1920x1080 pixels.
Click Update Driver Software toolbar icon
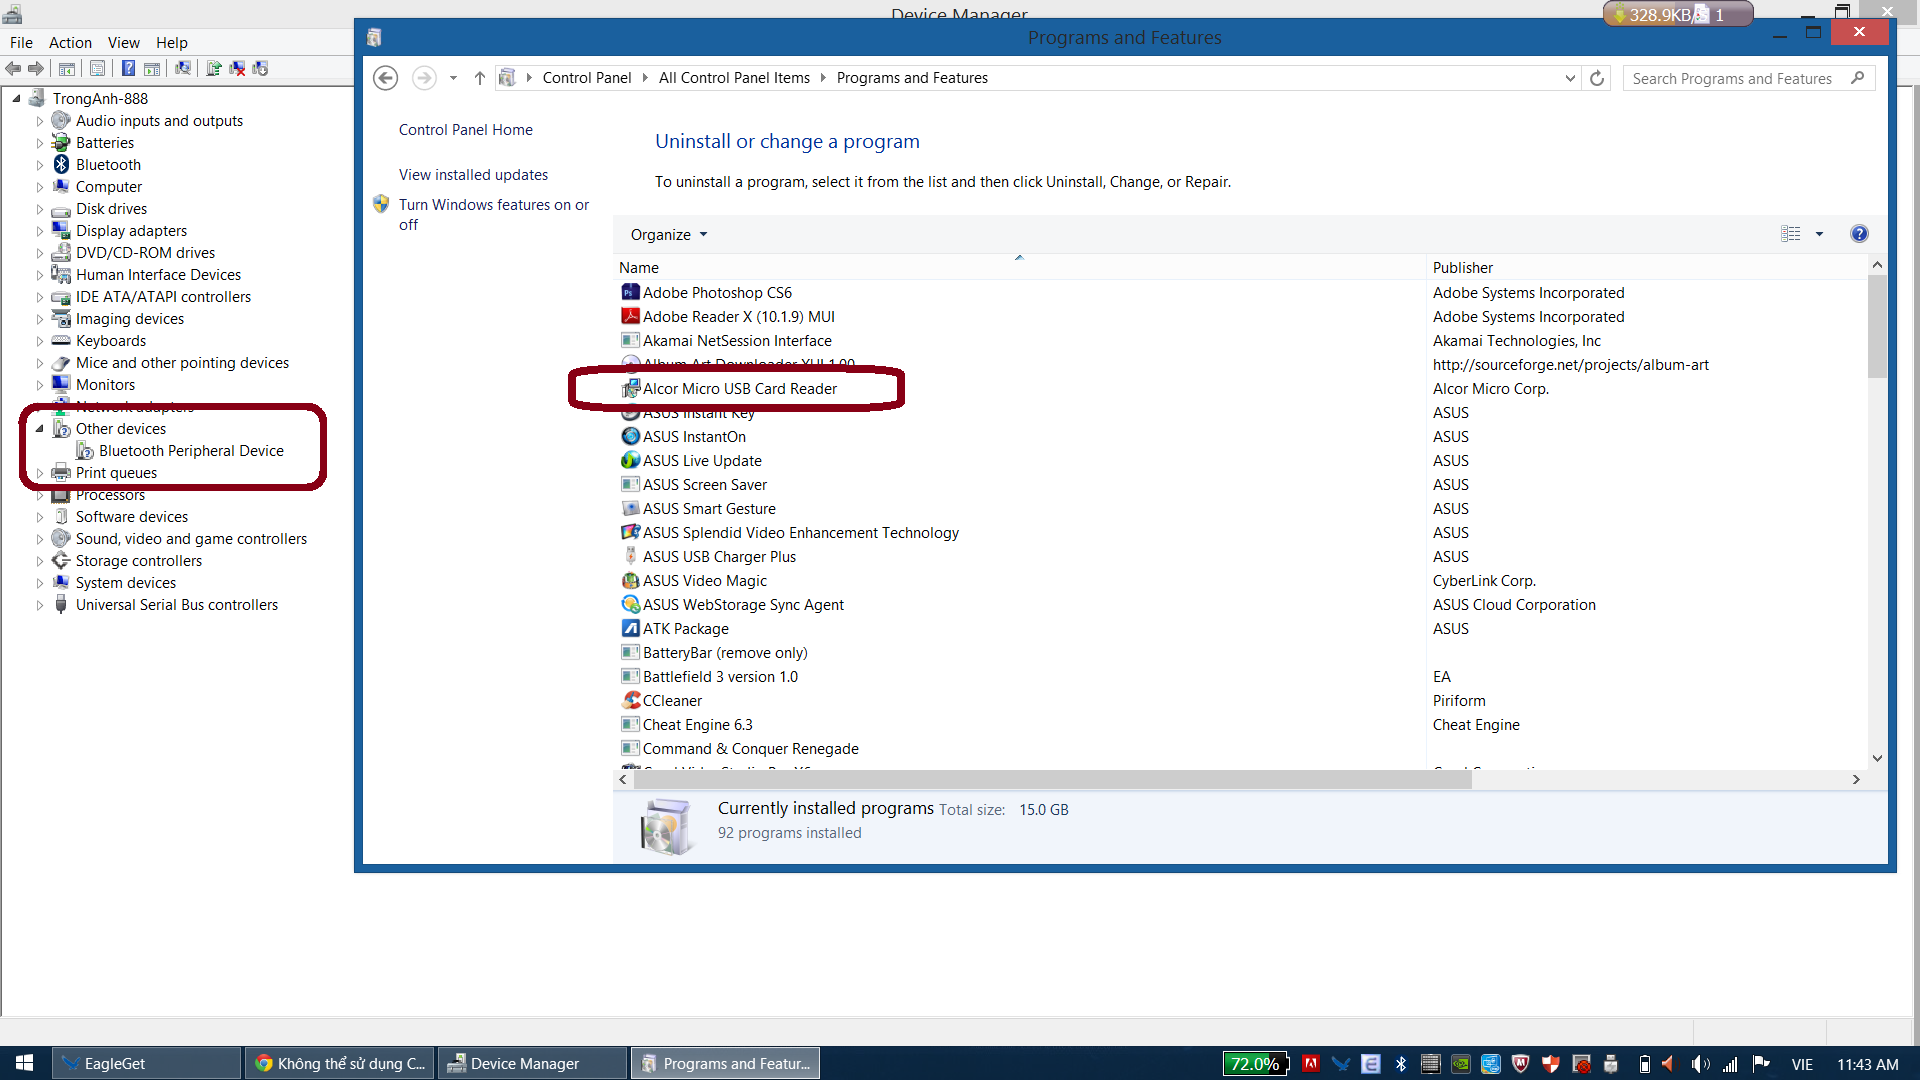(213, 69)
